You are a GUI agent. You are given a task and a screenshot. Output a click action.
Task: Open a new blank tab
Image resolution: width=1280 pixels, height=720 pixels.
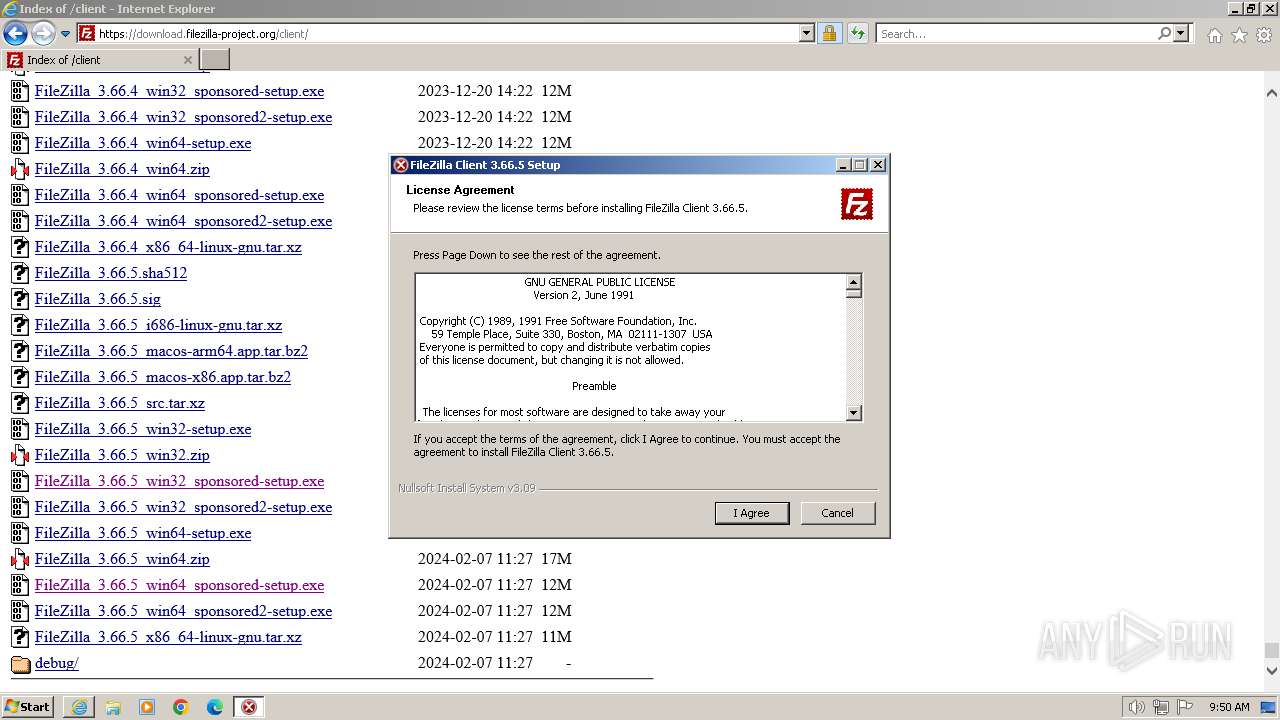(215, 60)
